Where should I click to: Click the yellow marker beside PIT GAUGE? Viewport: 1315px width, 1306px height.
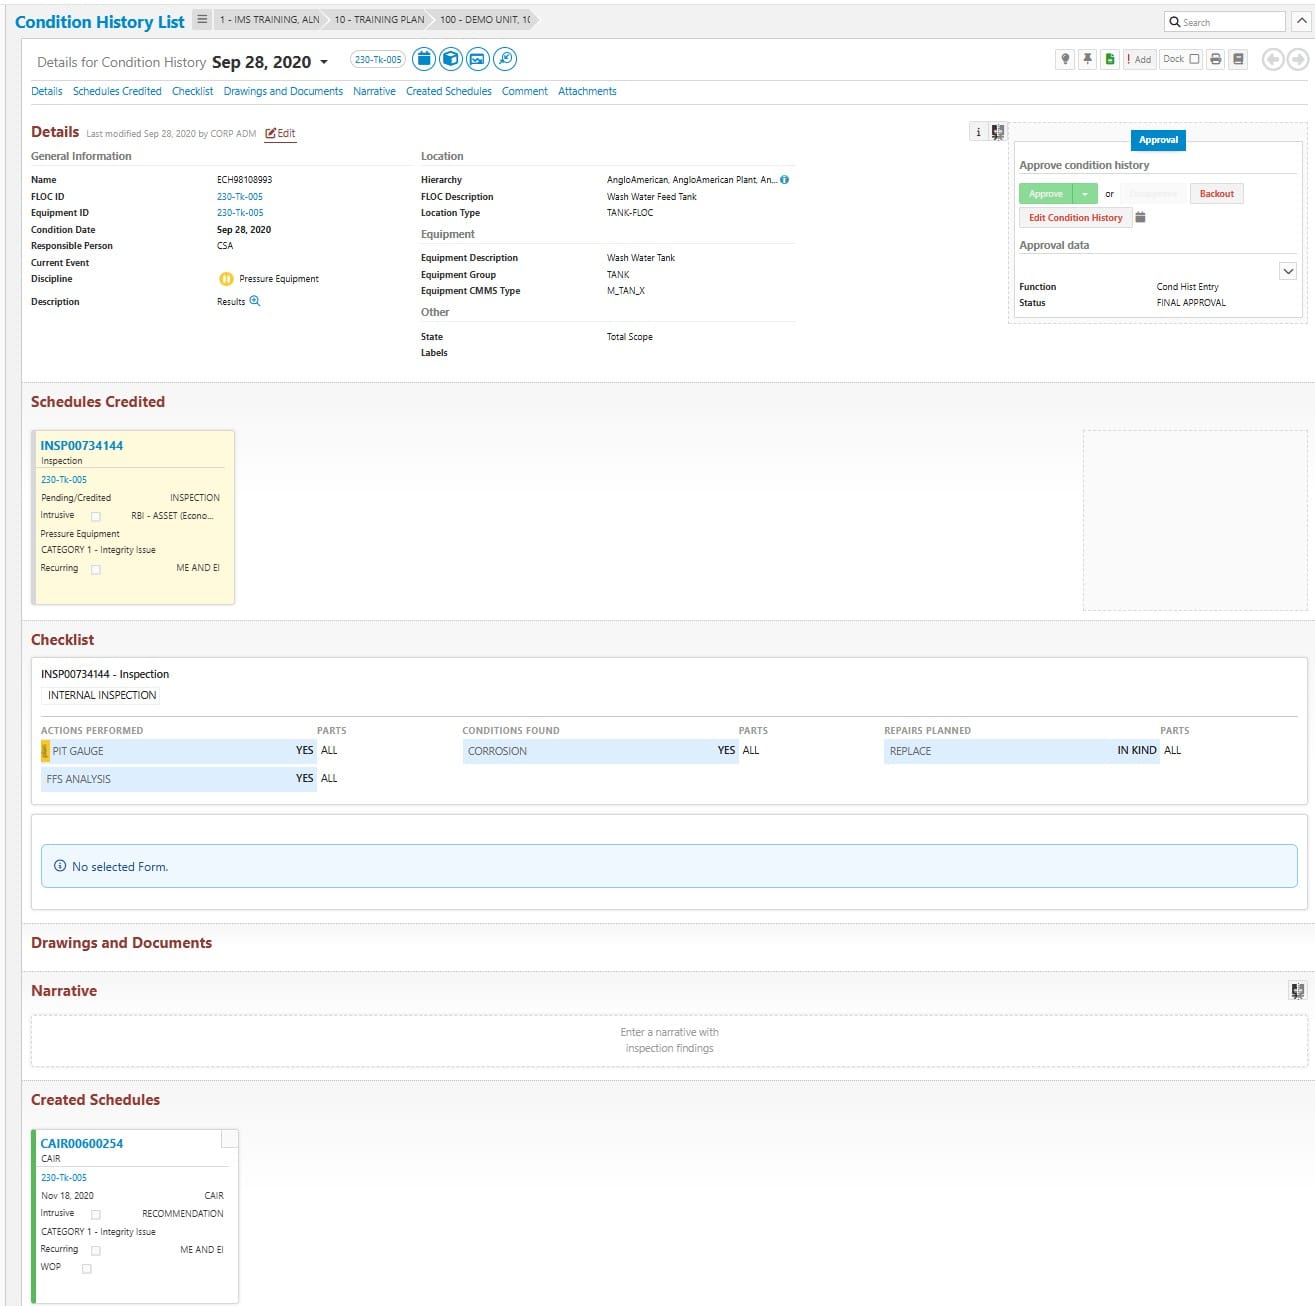(x=45, y=751)
